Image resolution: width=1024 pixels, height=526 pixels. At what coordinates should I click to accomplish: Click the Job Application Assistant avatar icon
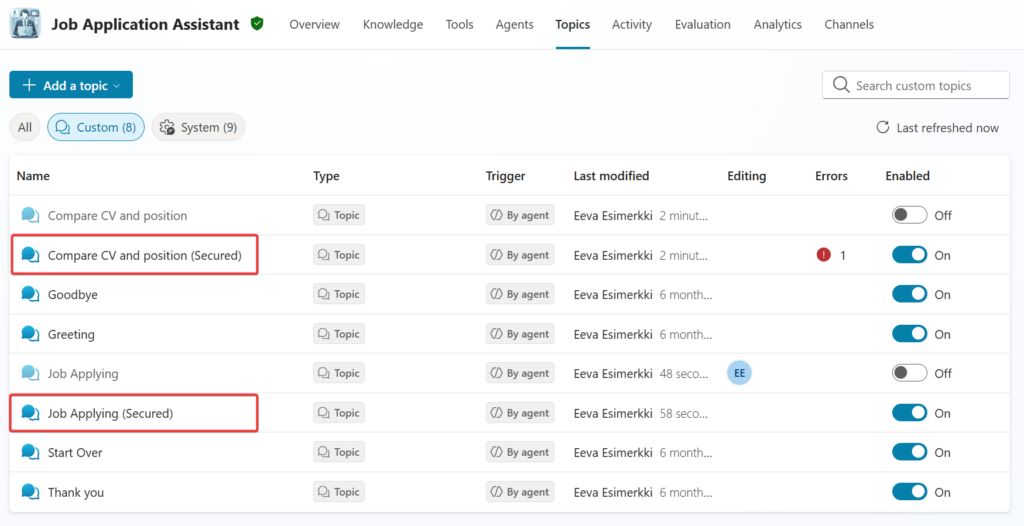tap(25, 24)
